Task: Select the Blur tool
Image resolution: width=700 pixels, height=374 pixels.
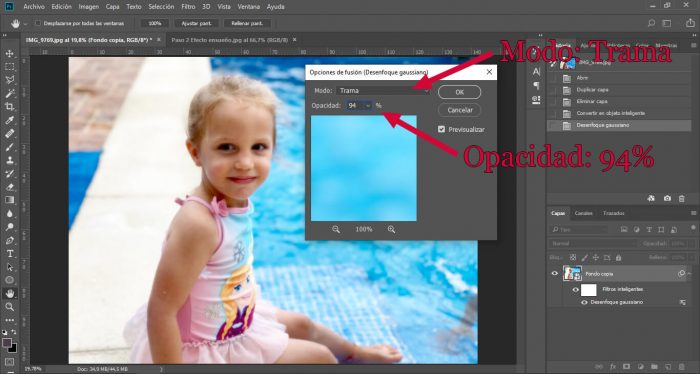Action: click(x=9, y=213)
